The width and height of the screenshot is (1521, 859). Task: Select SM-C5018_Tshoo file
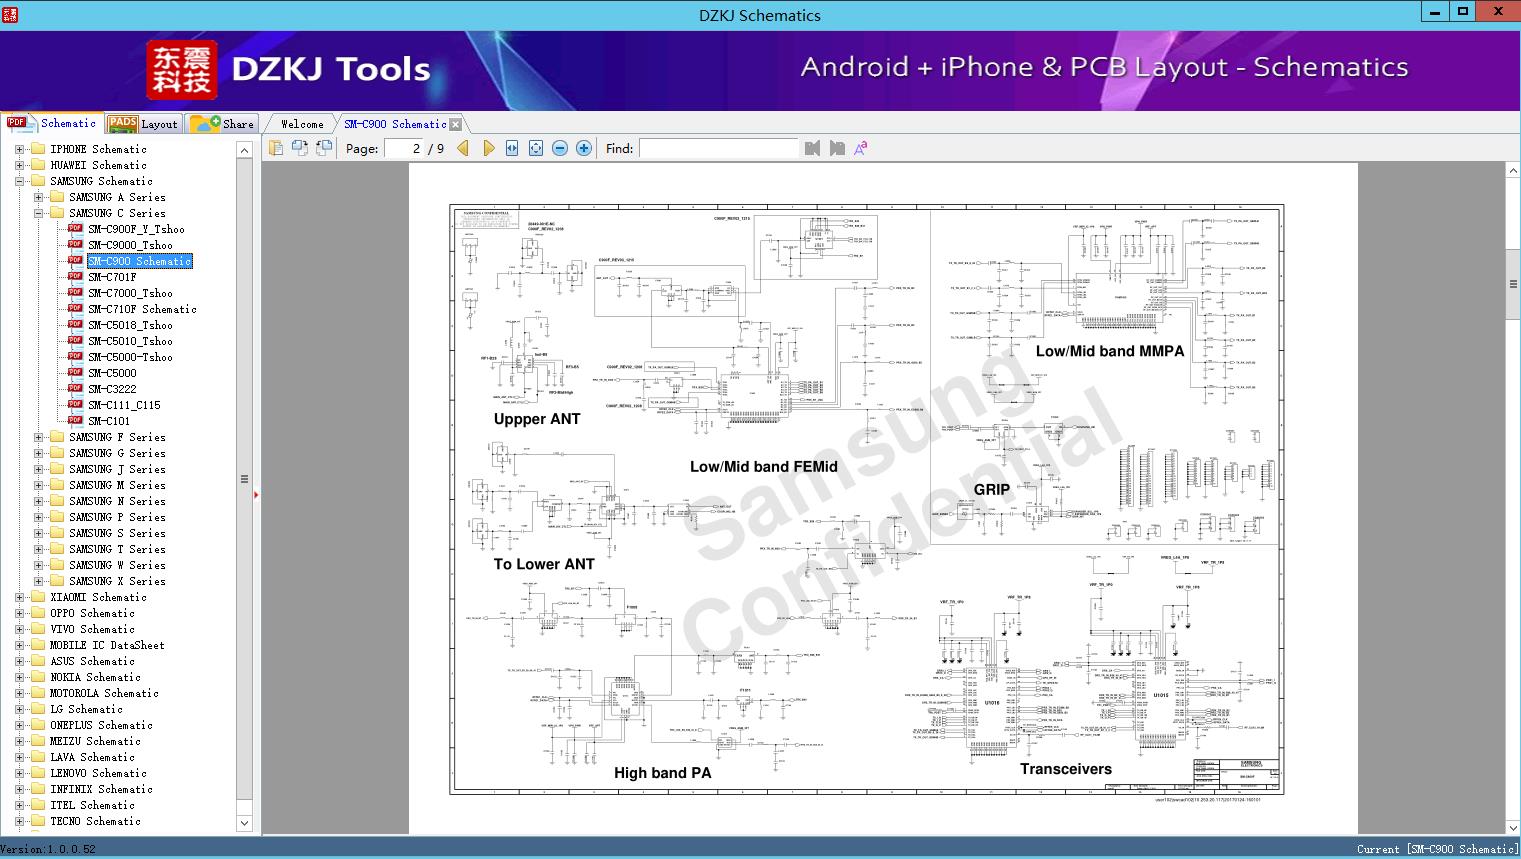(130, 325)
